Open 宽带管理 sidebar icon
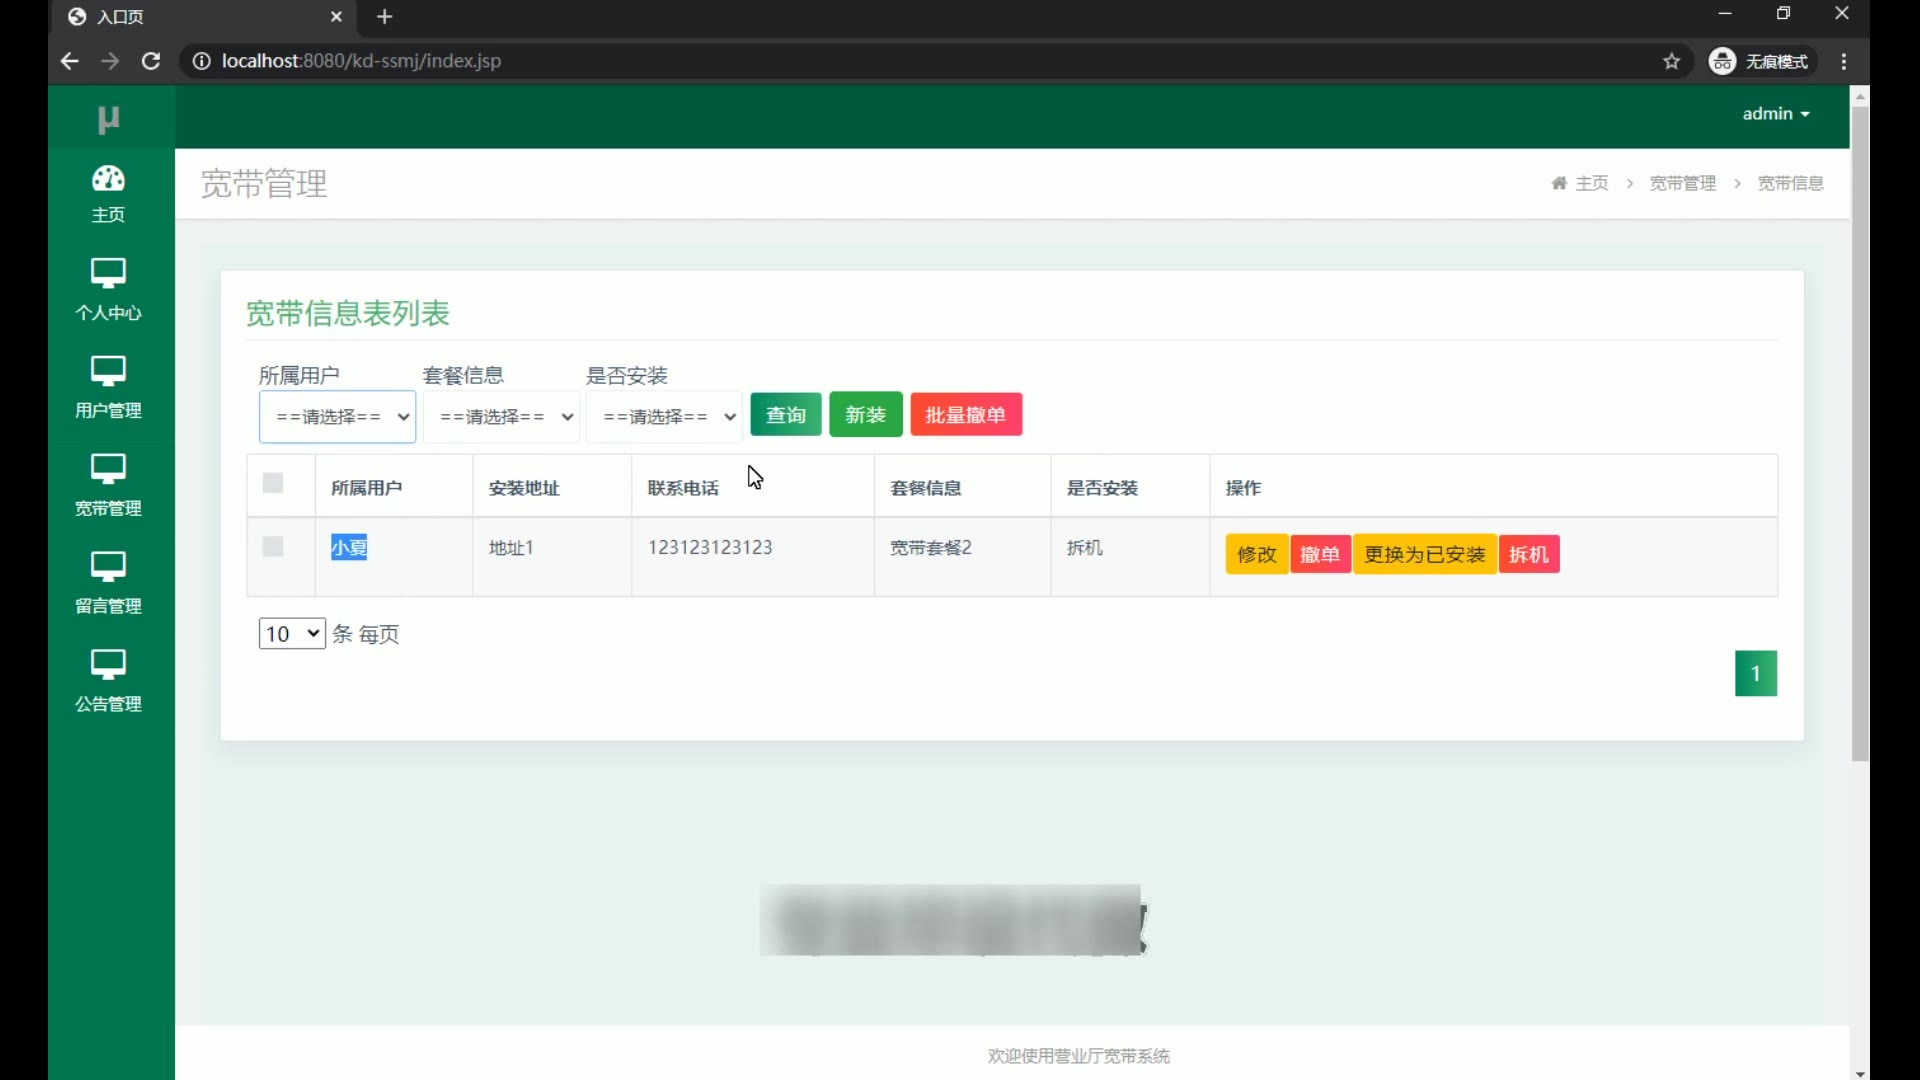1920x1080 pixels. click(108, 469)
